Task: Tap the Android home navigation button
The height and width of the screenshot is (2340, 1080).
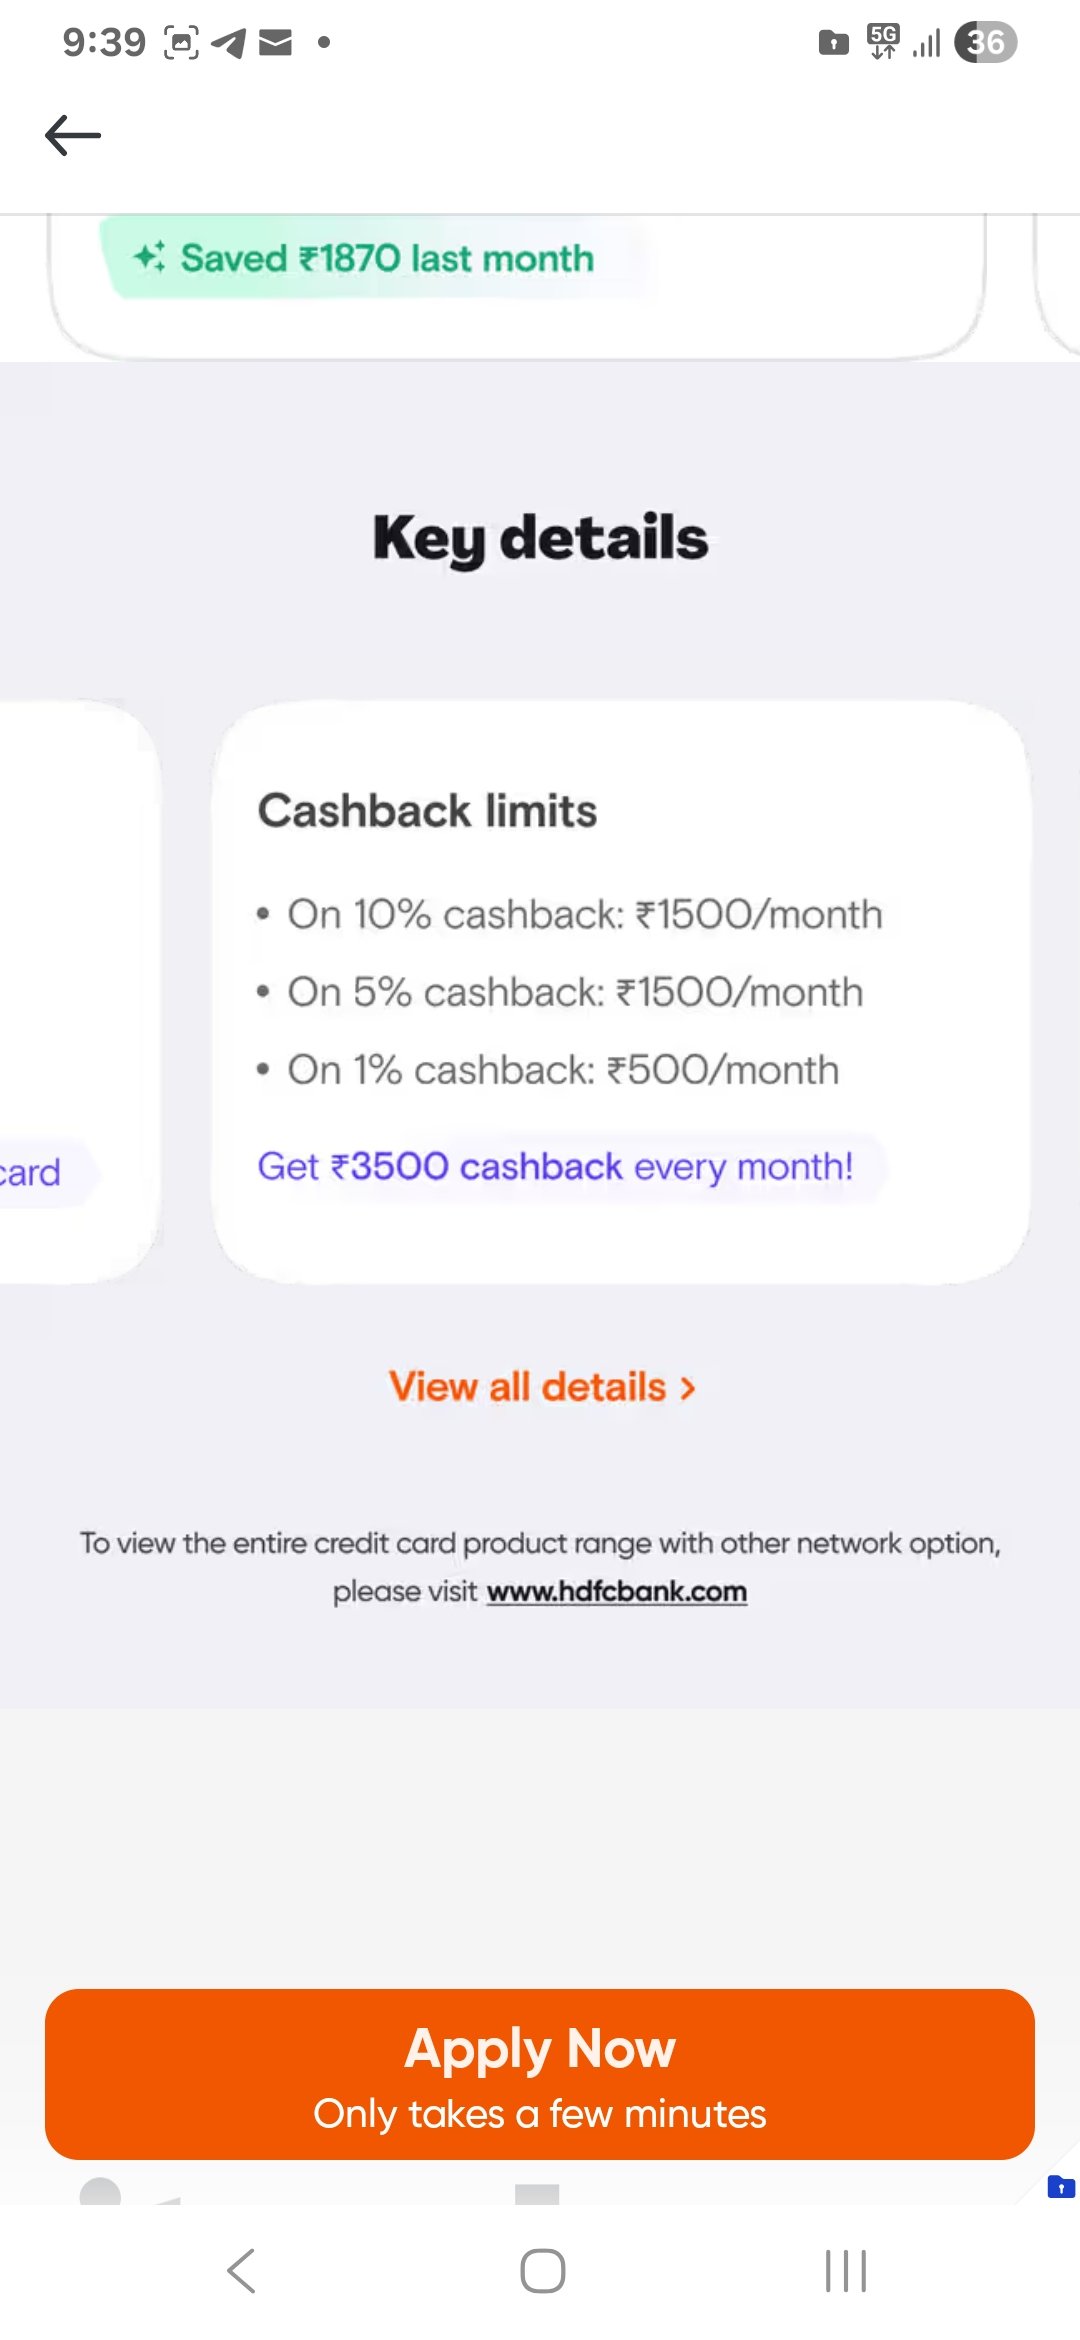Action: 543,2271
